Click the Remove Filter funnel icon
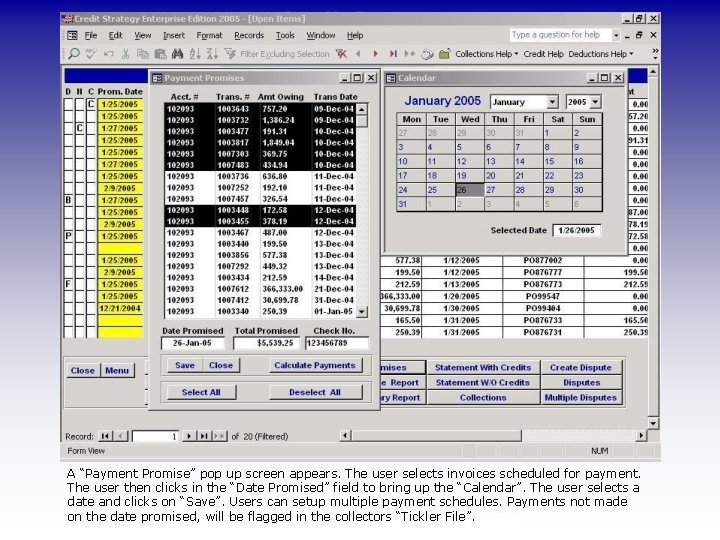 pyautogui.click(x=341, y=54)
